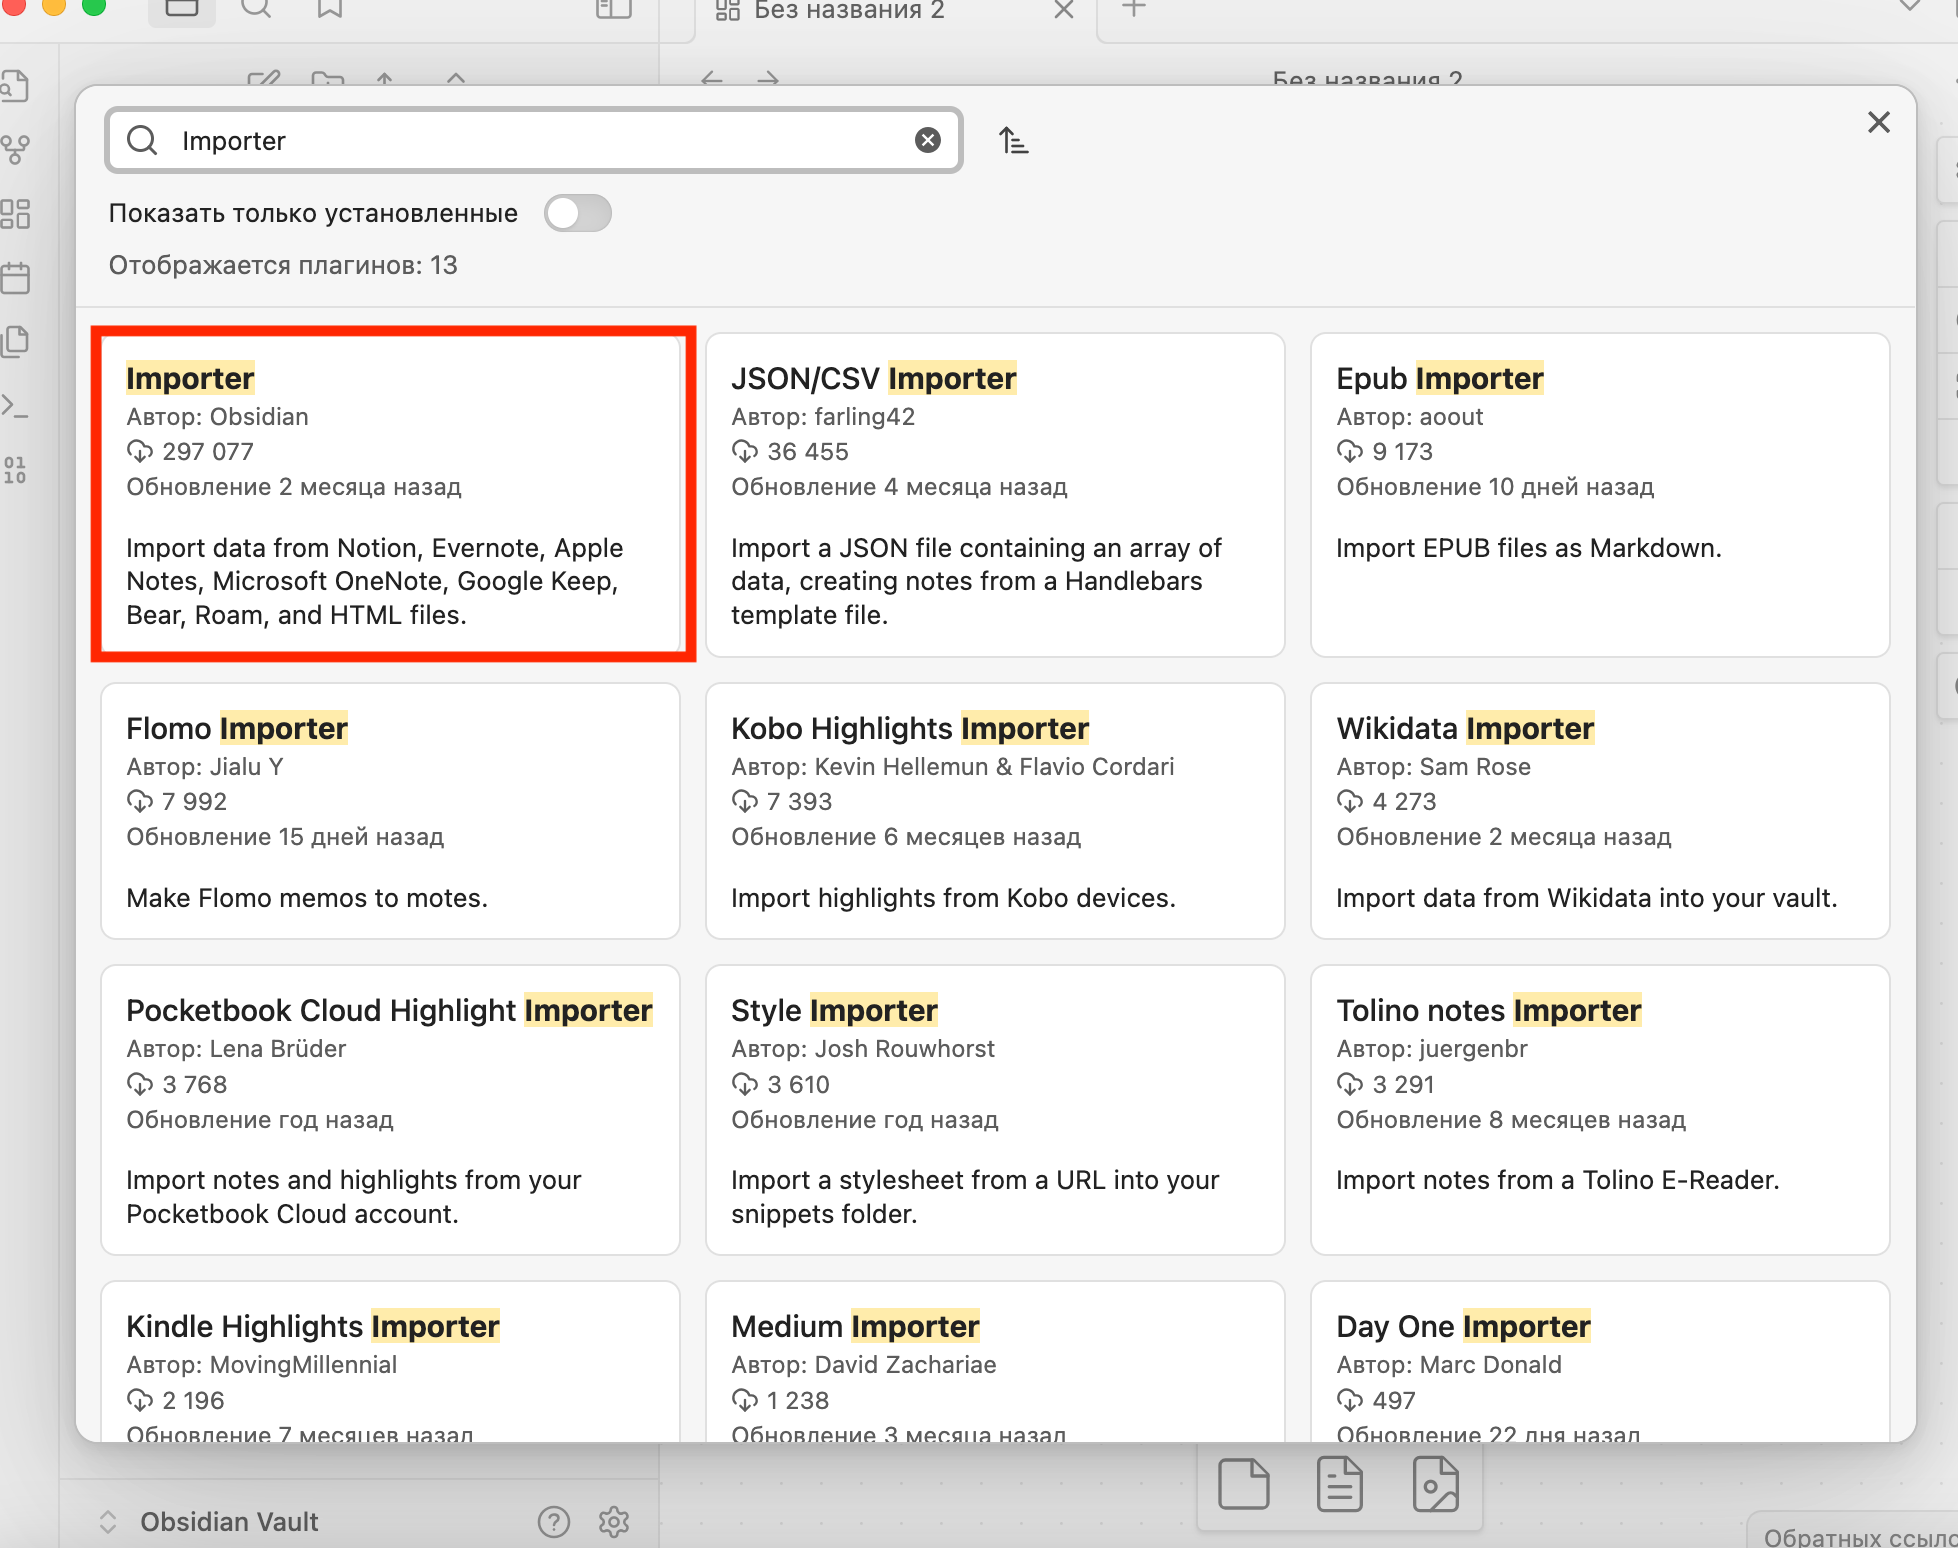Viewport: 1958px width, 1548px height.
Task: Open canvas icon in left ribbon
Action: [16, 213]
